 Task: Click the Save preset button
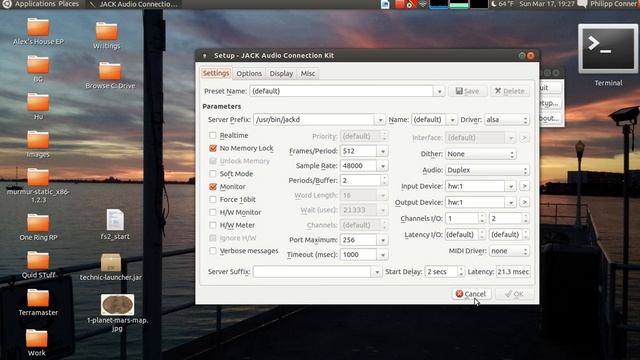click(x=467, y=91)
